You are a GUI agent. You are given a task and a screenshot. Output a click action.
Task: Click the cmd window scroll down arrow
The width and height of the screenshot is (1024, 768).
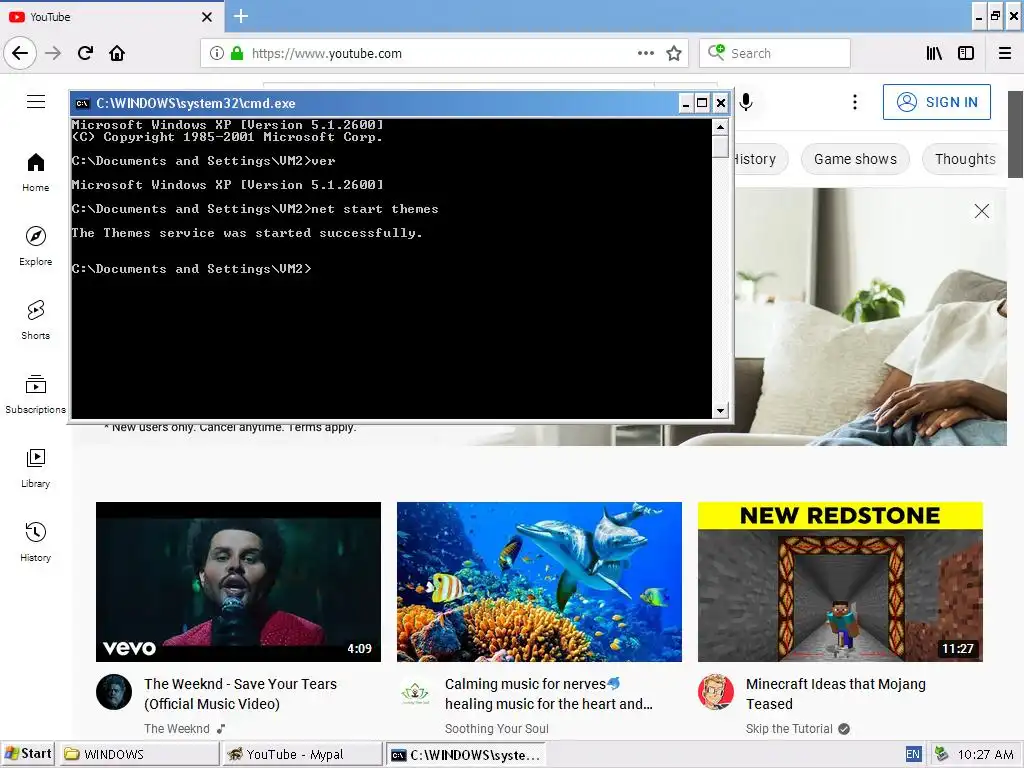(x=720, y=411)
